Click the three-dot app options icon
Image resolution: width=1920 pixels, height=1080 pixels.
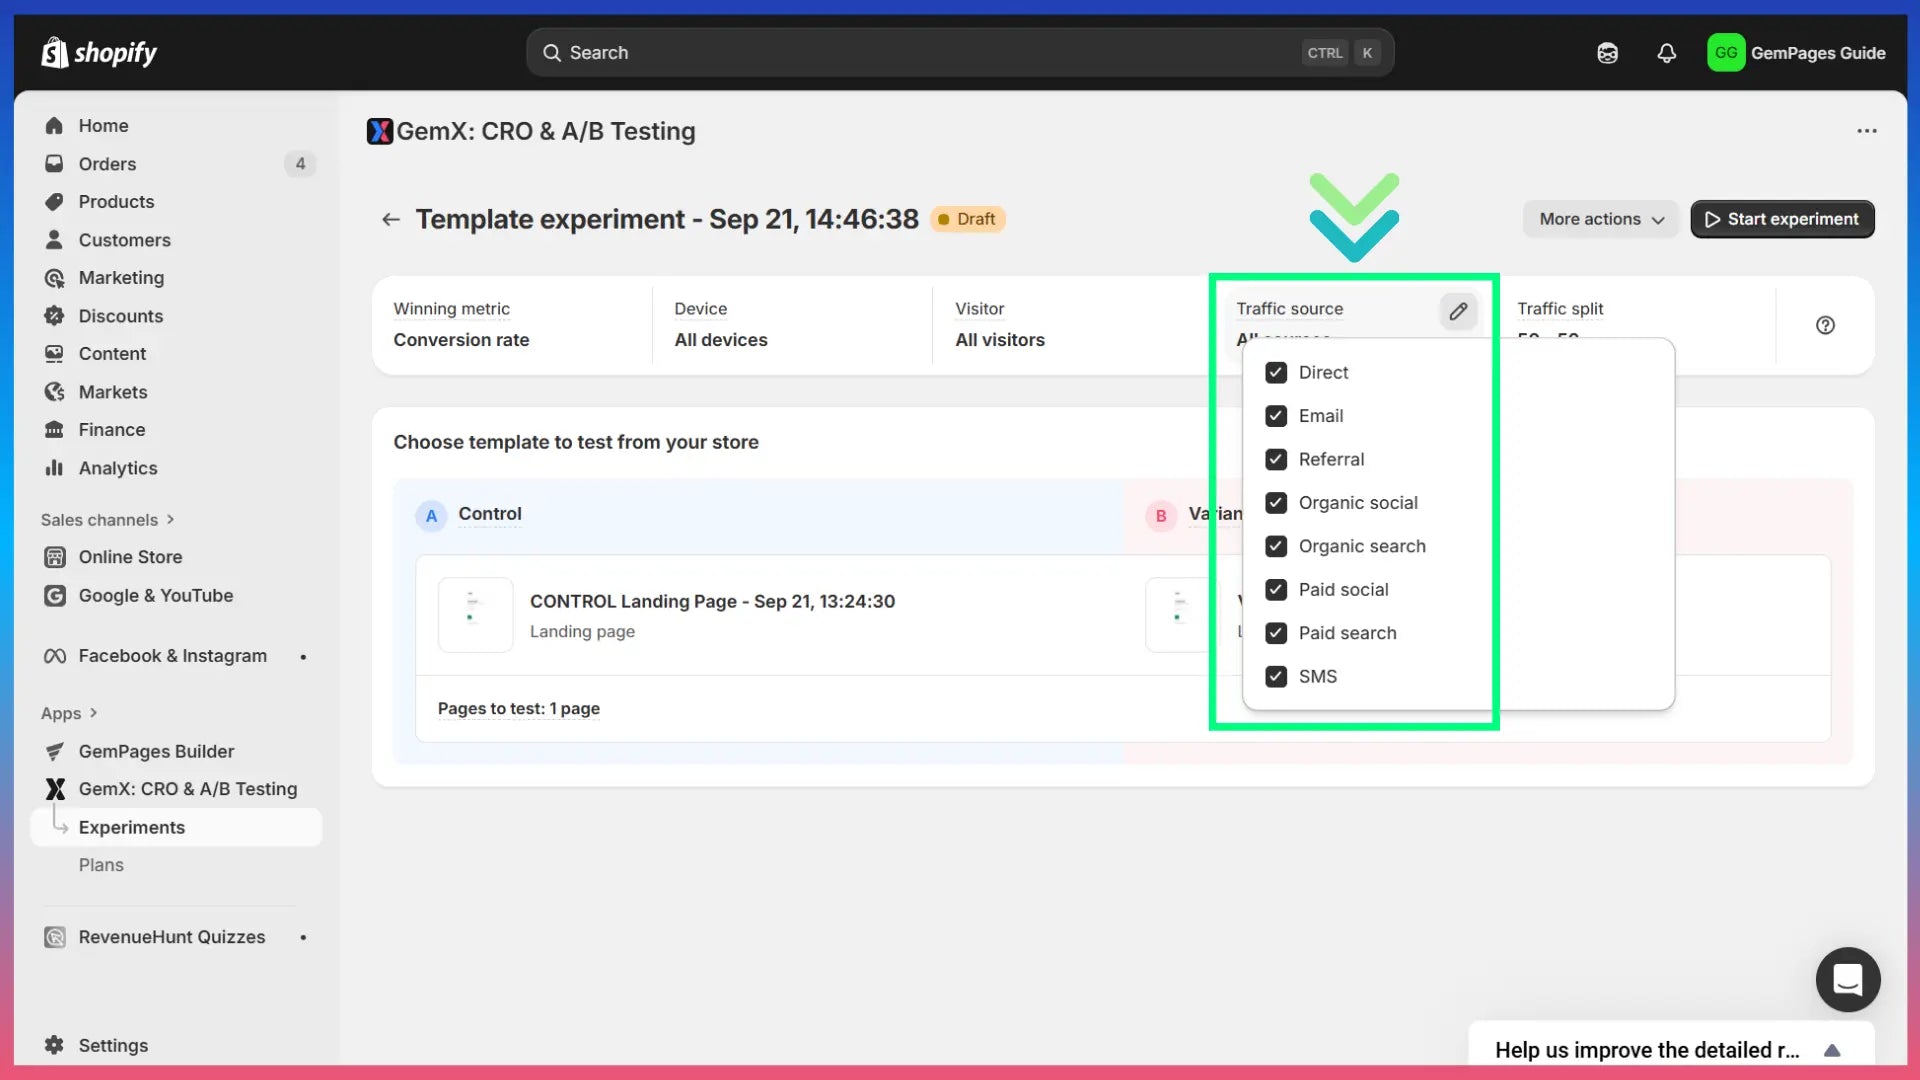click(x=1866, y=131)
